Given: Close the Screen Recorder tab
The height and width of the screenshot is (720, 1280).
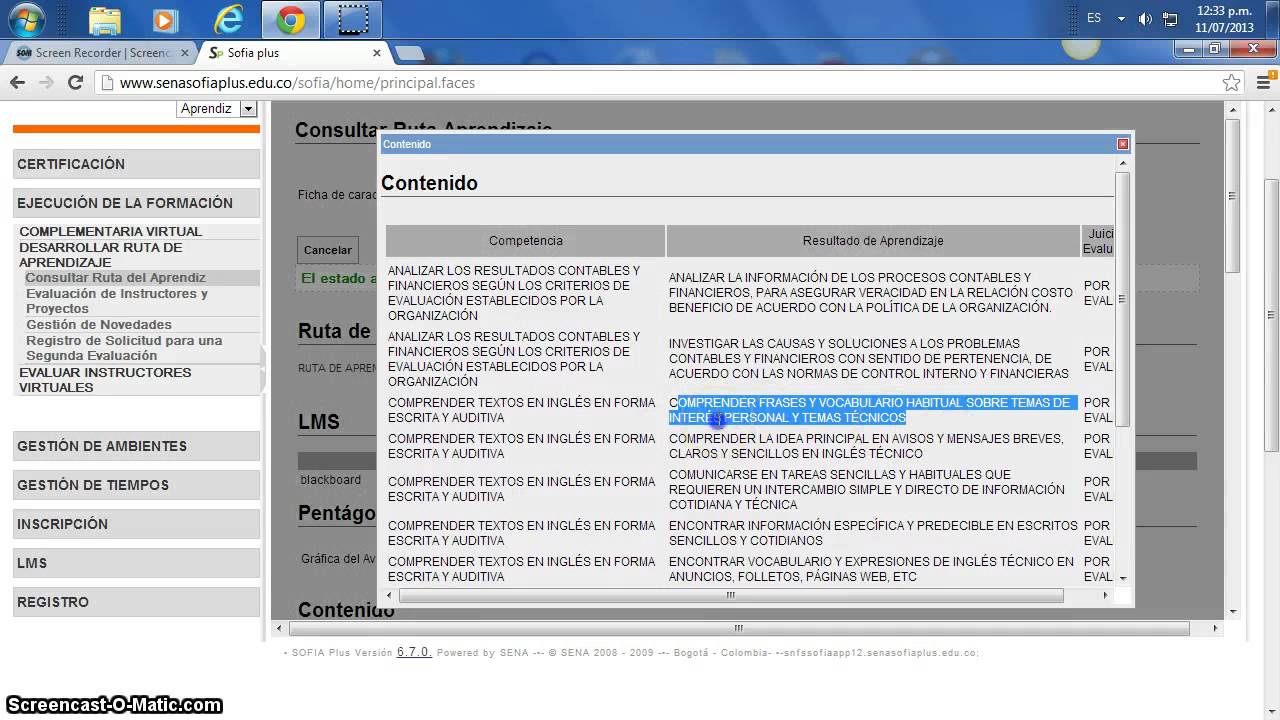Looking at the screenshot, I should [184, 53].
